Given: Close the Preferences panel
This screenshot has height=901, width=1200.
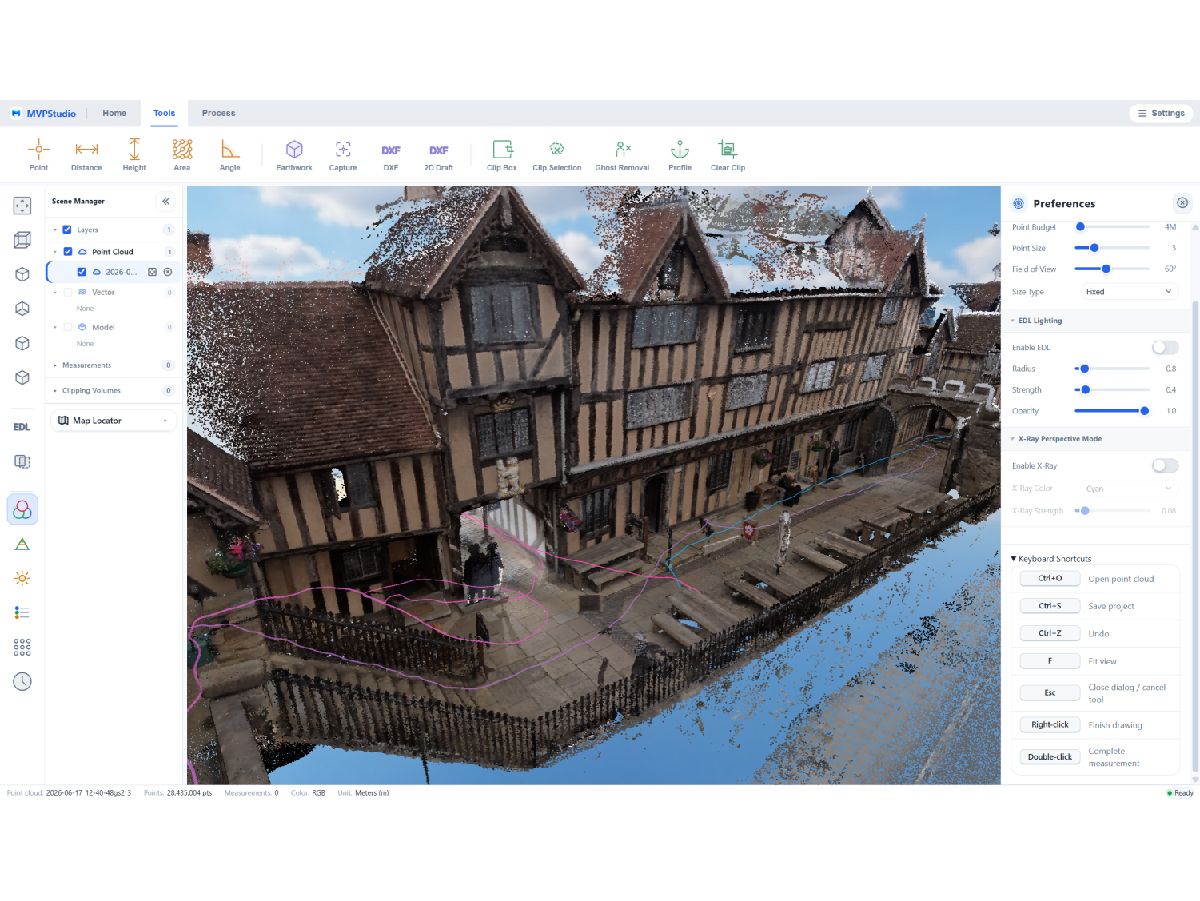Looking at the screenshot, I should pyautogui.click(x=1182, y=203).
